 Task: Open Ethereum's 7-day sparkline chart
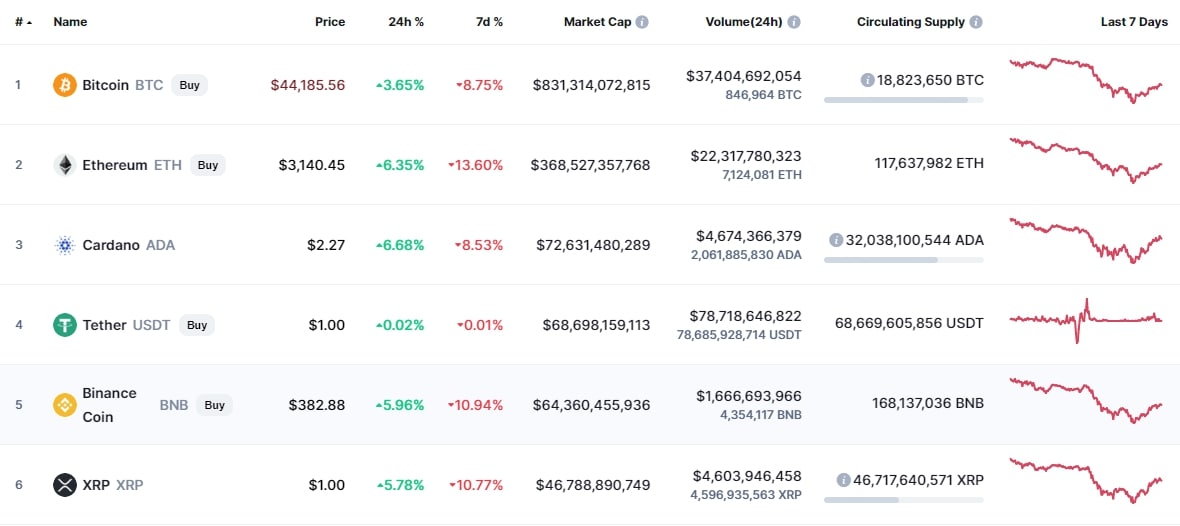(x=1086, y=160)
